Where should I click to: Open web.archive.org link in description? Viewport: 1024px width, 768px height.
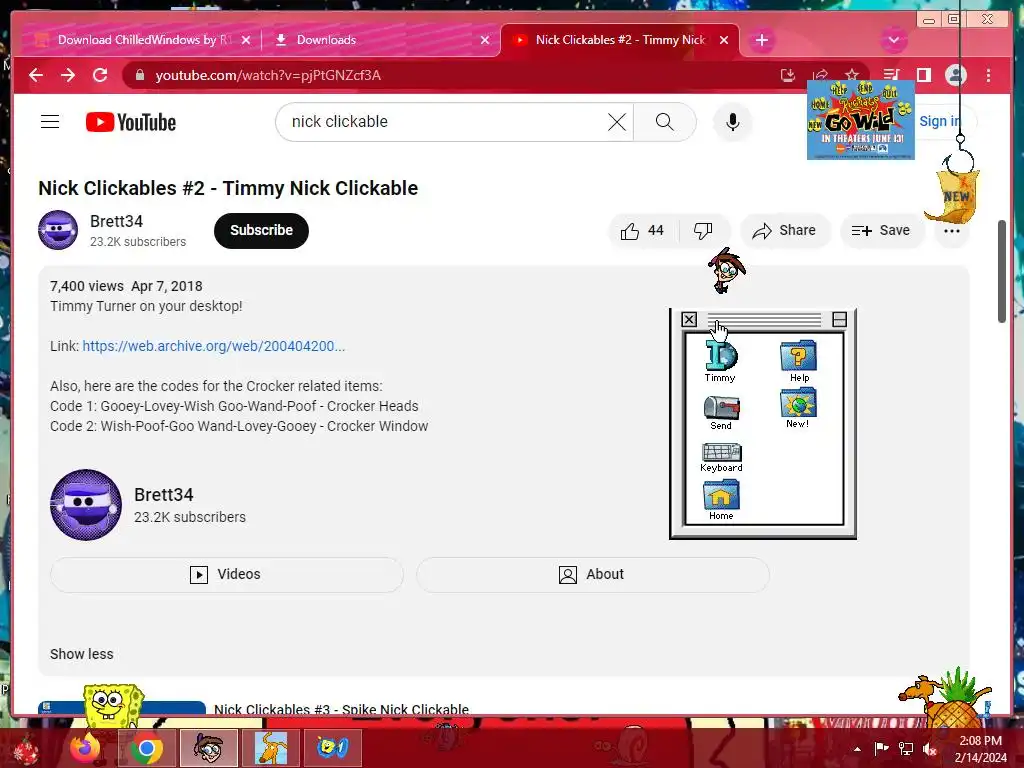click(214, 346)
